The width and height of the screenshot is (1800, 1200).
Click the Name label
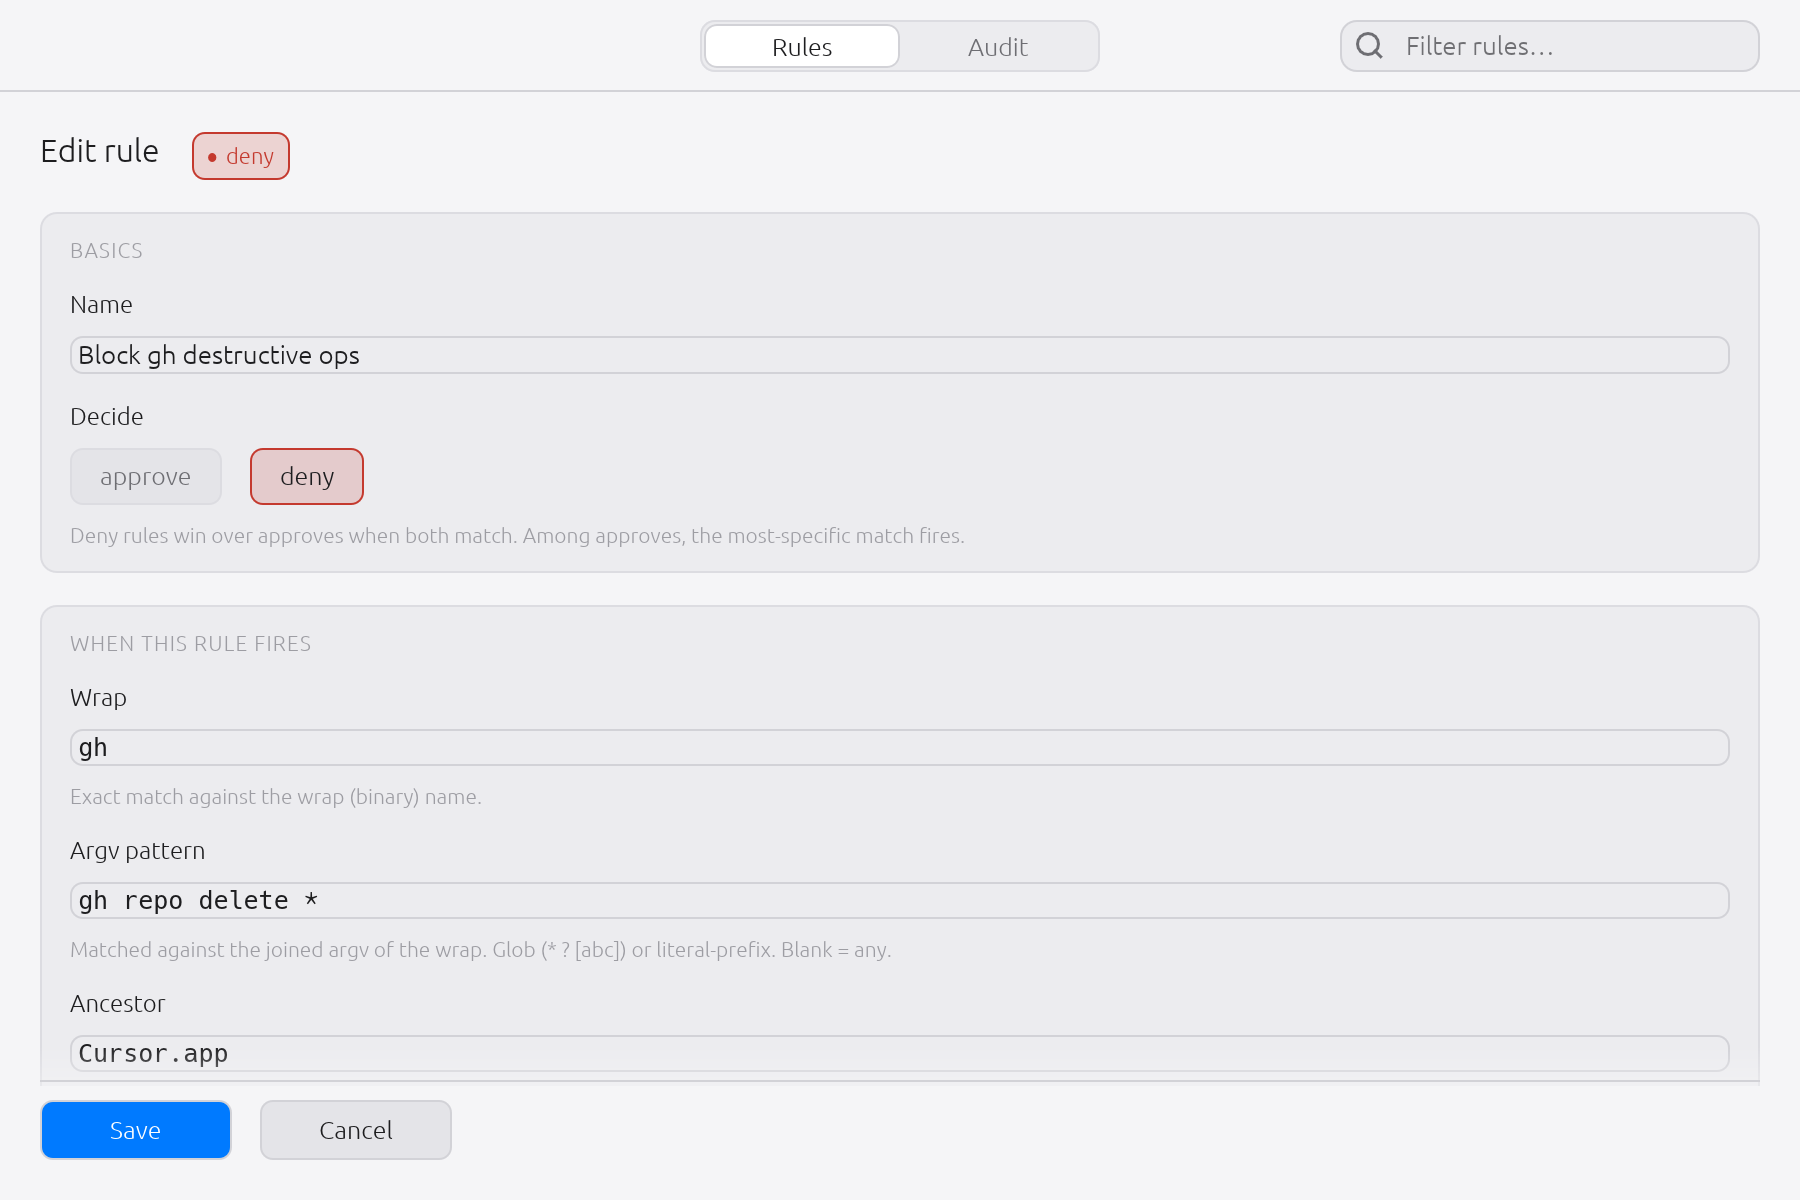[x=101, y=305]
